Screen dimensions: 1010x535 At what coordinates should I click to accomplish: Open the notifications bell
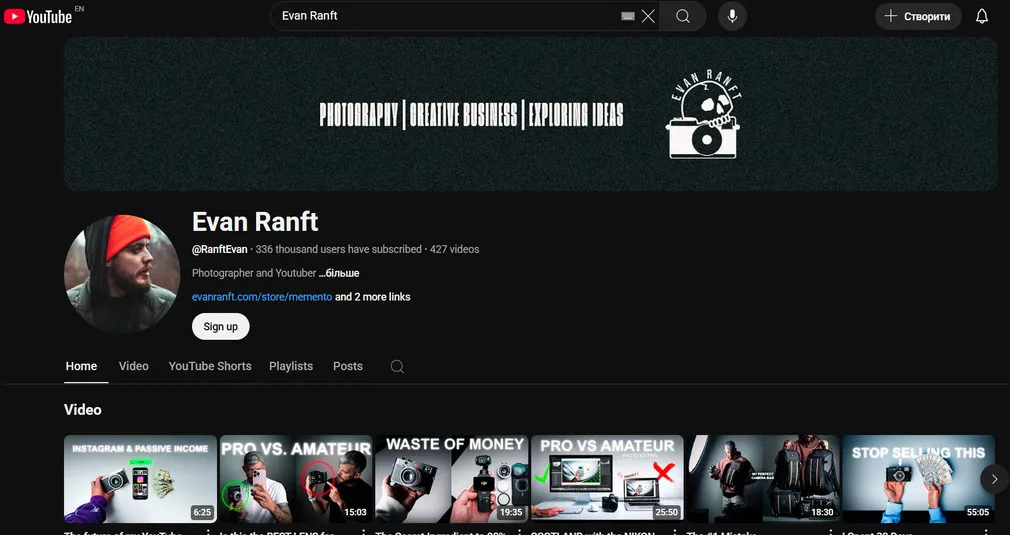coord(981,16)
